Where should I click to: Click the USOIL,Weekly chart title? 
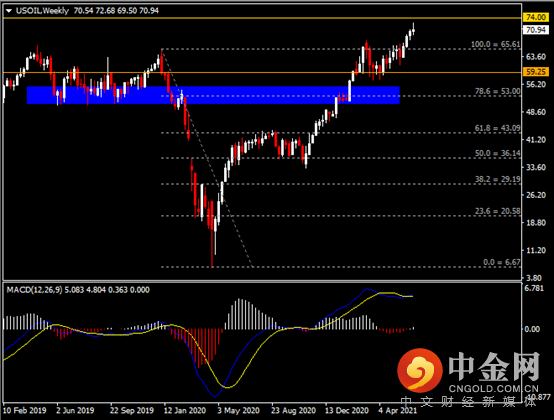point(42,11)
